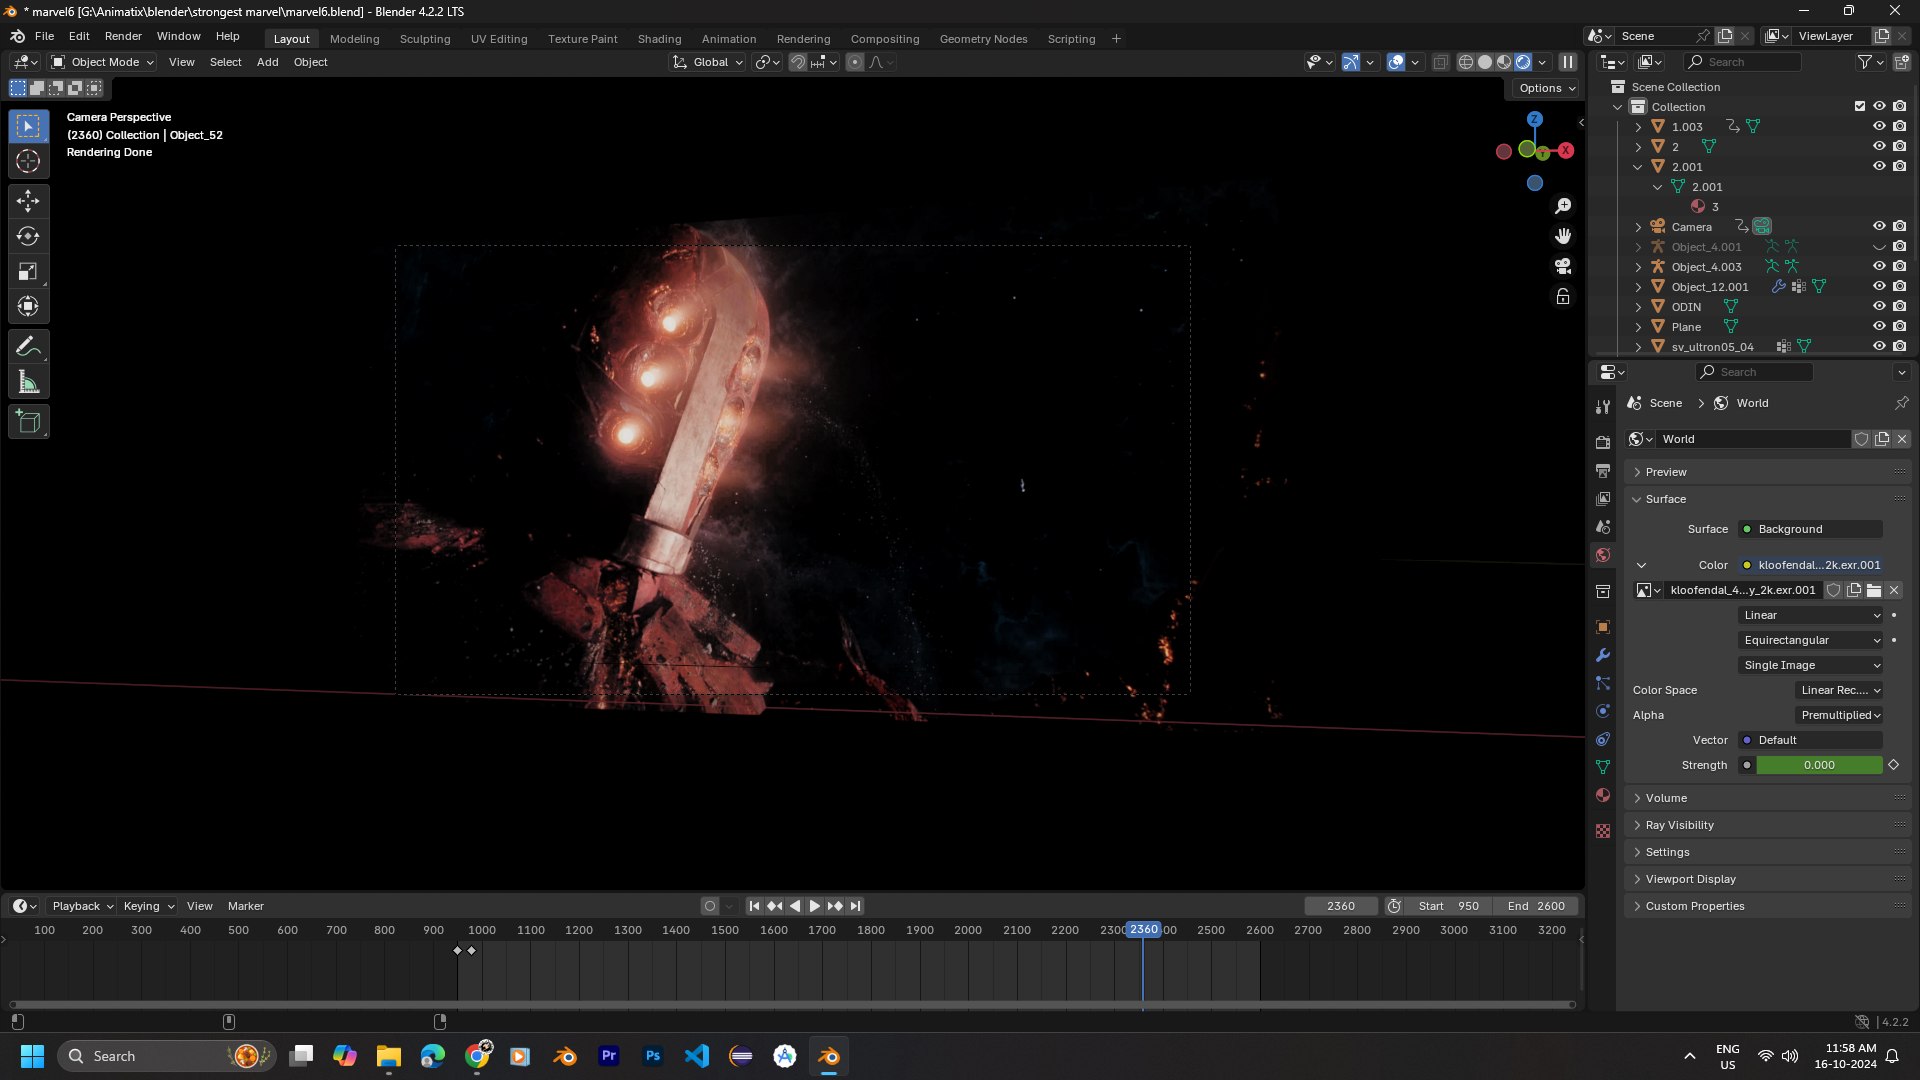The width and height of the screenshot is (1920, 1080).
Task: Click the Add Cube tool
Action: [x=28, y=422]
